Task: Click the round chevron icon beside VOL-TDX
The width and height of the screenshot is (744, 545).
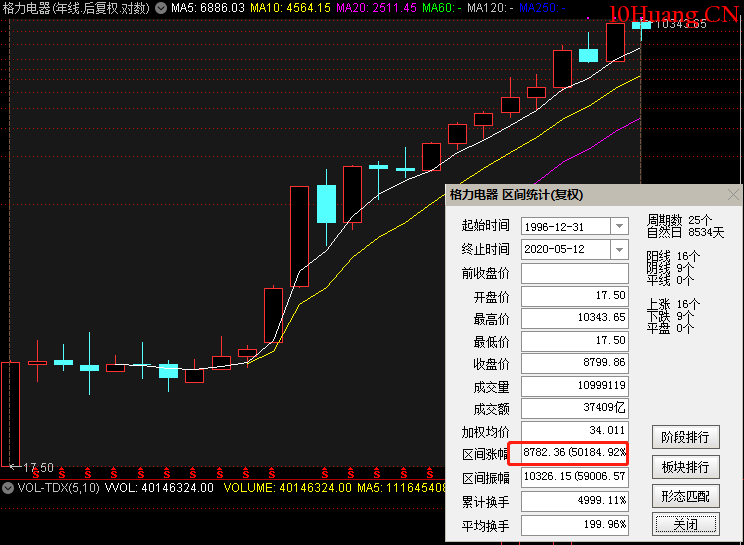Action: pos(8,488)
